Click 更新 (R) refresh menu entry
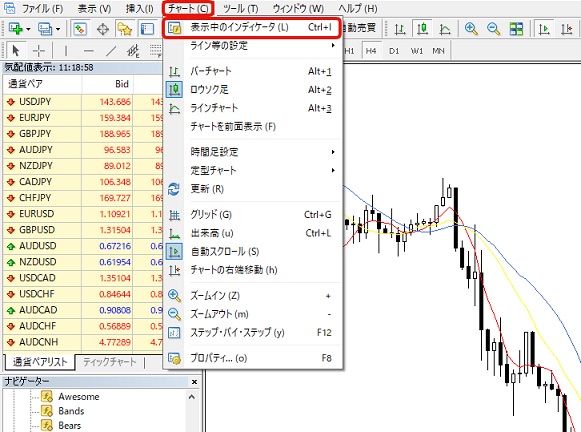The height and width of the screenshot is (432, 581). click(x=252, y=189)
